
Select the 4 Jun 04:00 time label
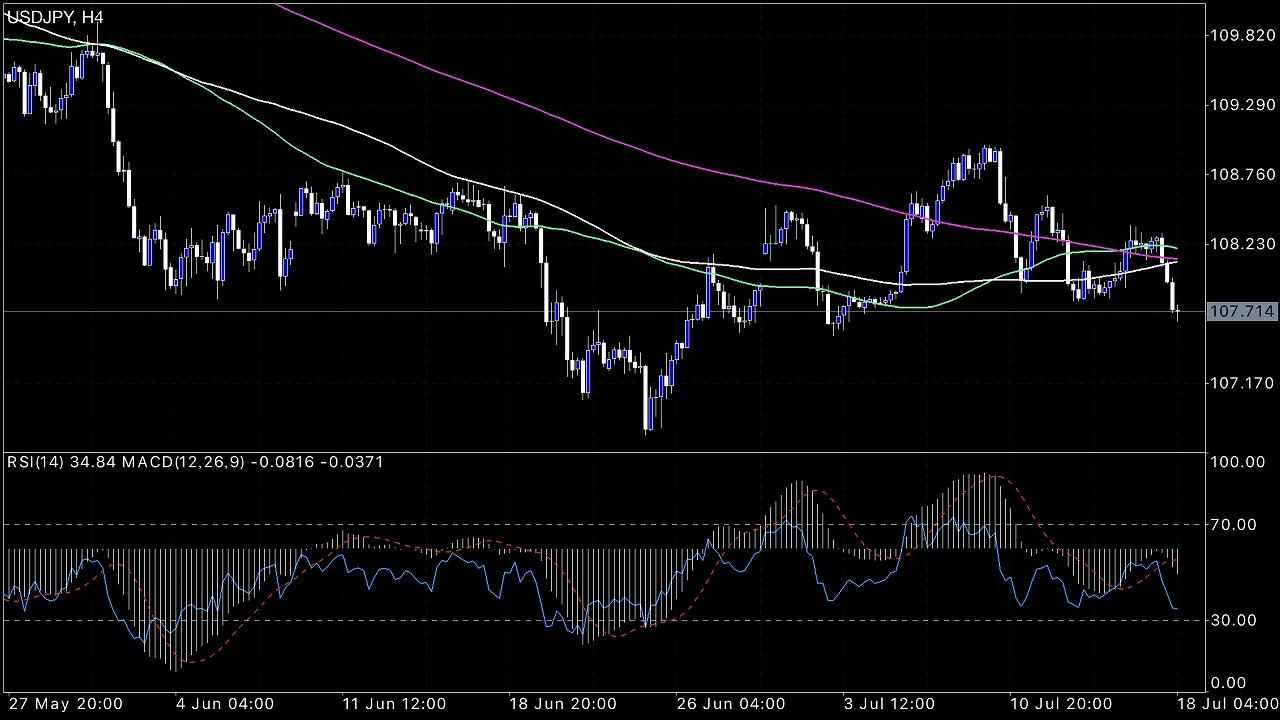click(224, 704)
